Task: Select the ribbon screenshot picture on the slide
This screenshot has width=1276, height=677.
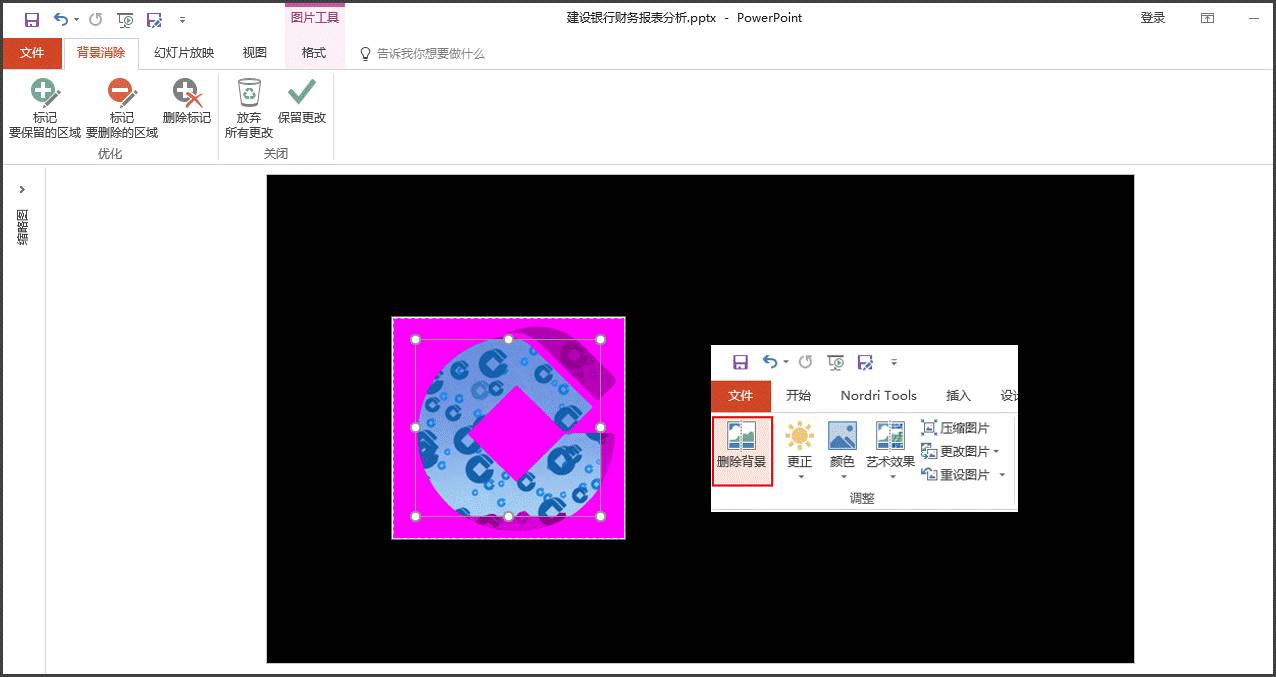Action: tap(864, 428)
